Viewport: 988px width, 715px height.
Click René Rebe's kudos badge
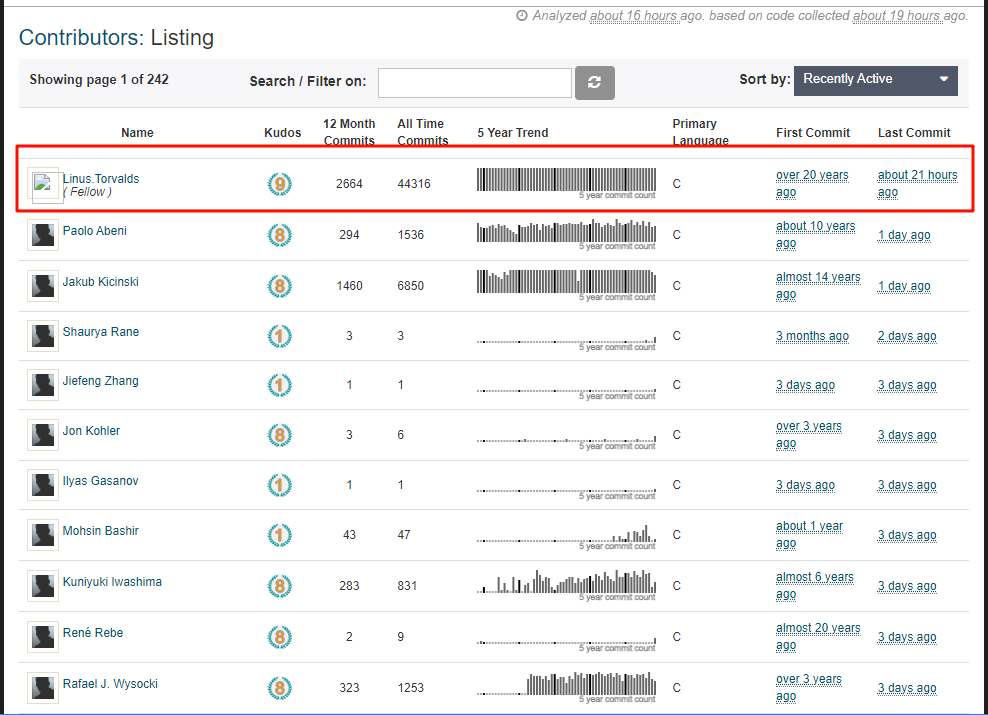[x=280, y=637]
